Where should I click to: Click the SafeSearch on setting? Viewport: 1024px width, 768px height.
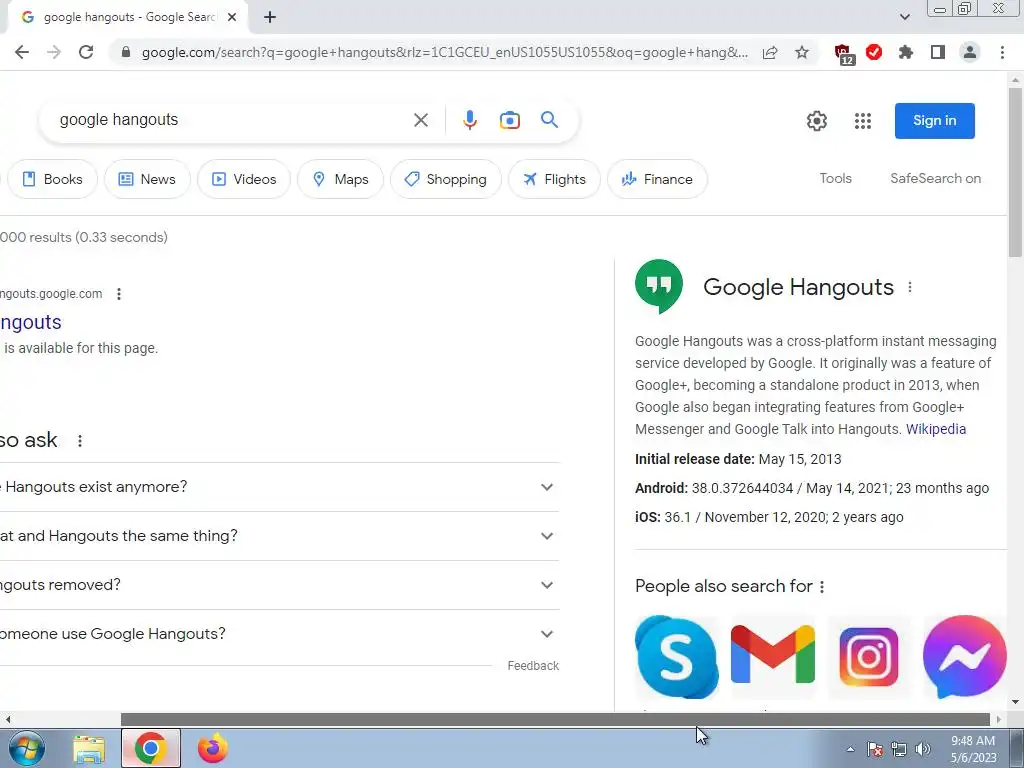pyautogui.click(x=935, y=178)
